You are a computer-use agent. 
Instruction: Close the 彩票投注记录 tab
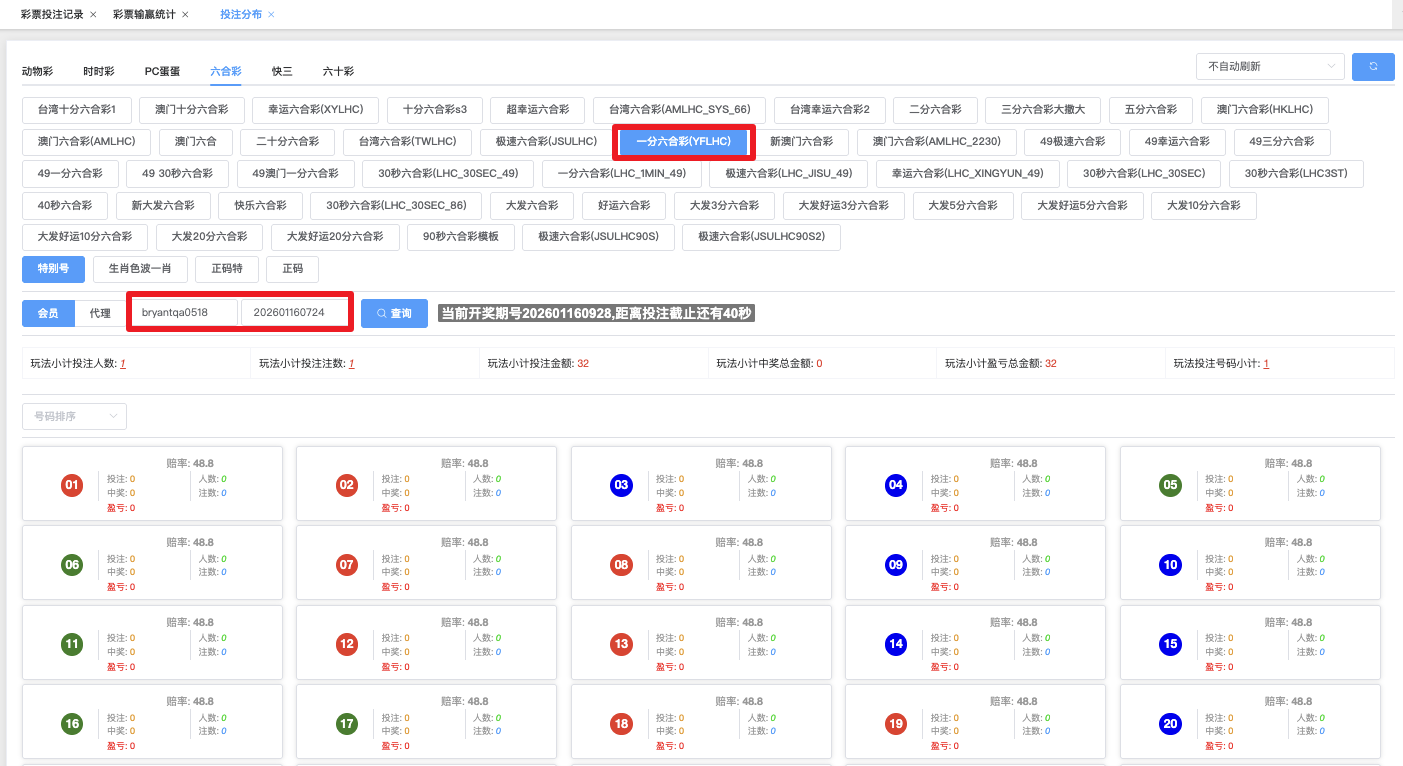pos(93,15)
